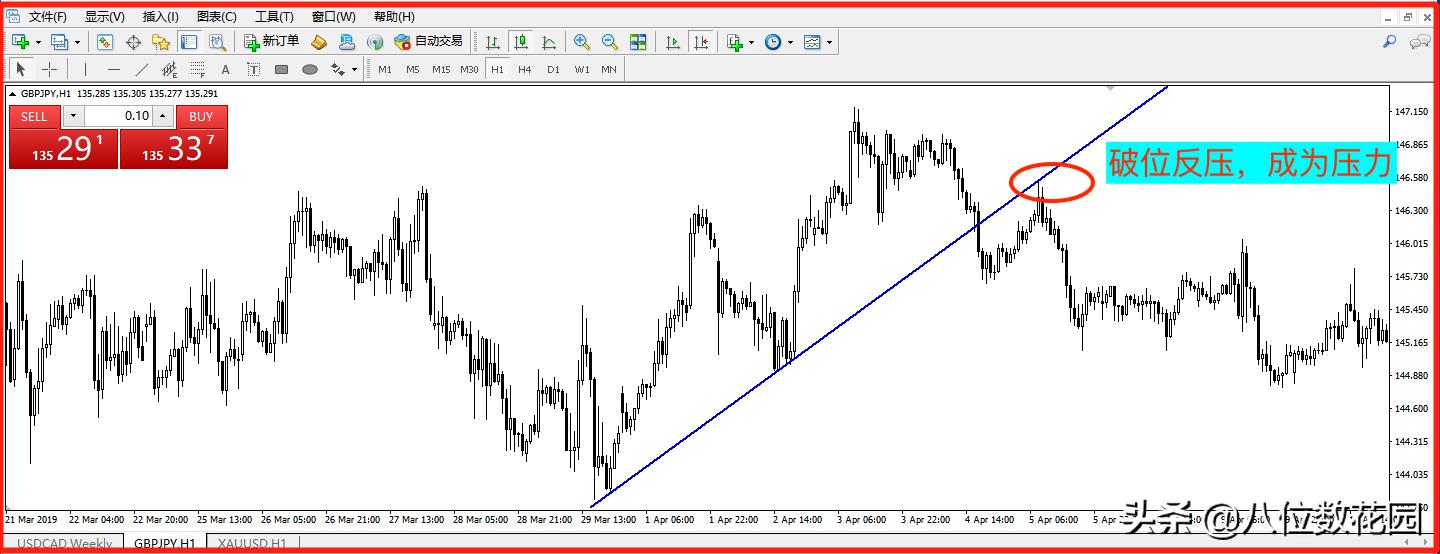Select the MN timeframe button
This screenshot has width=1440, height=554.
[609, 69]
